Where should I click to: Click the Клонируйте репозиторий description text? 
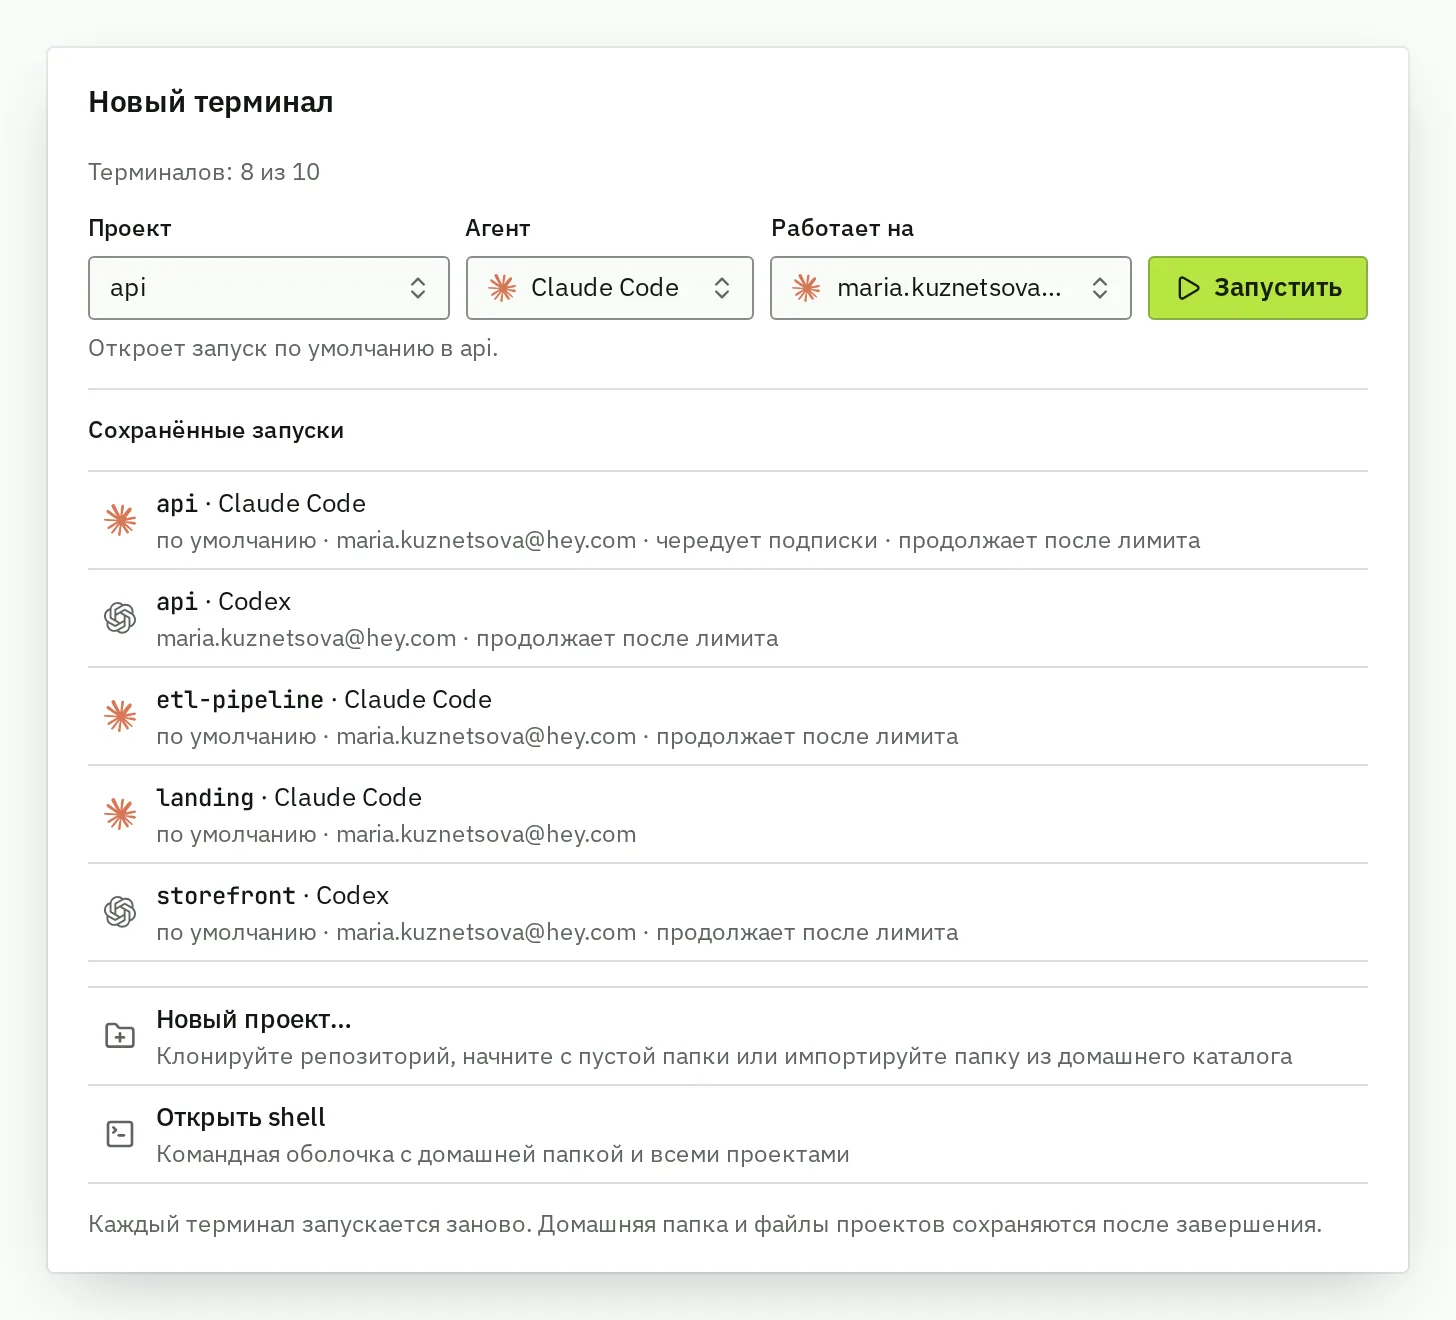[724, 1056]
